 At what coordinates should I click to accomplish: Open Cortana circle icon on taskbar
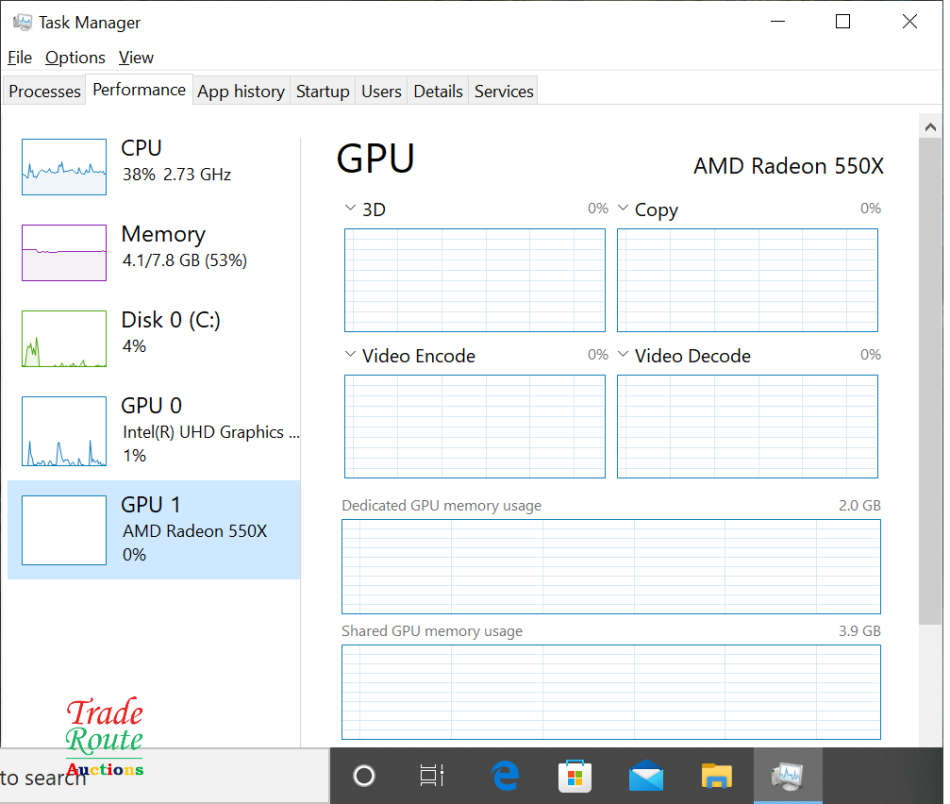(x=364, y=776)
